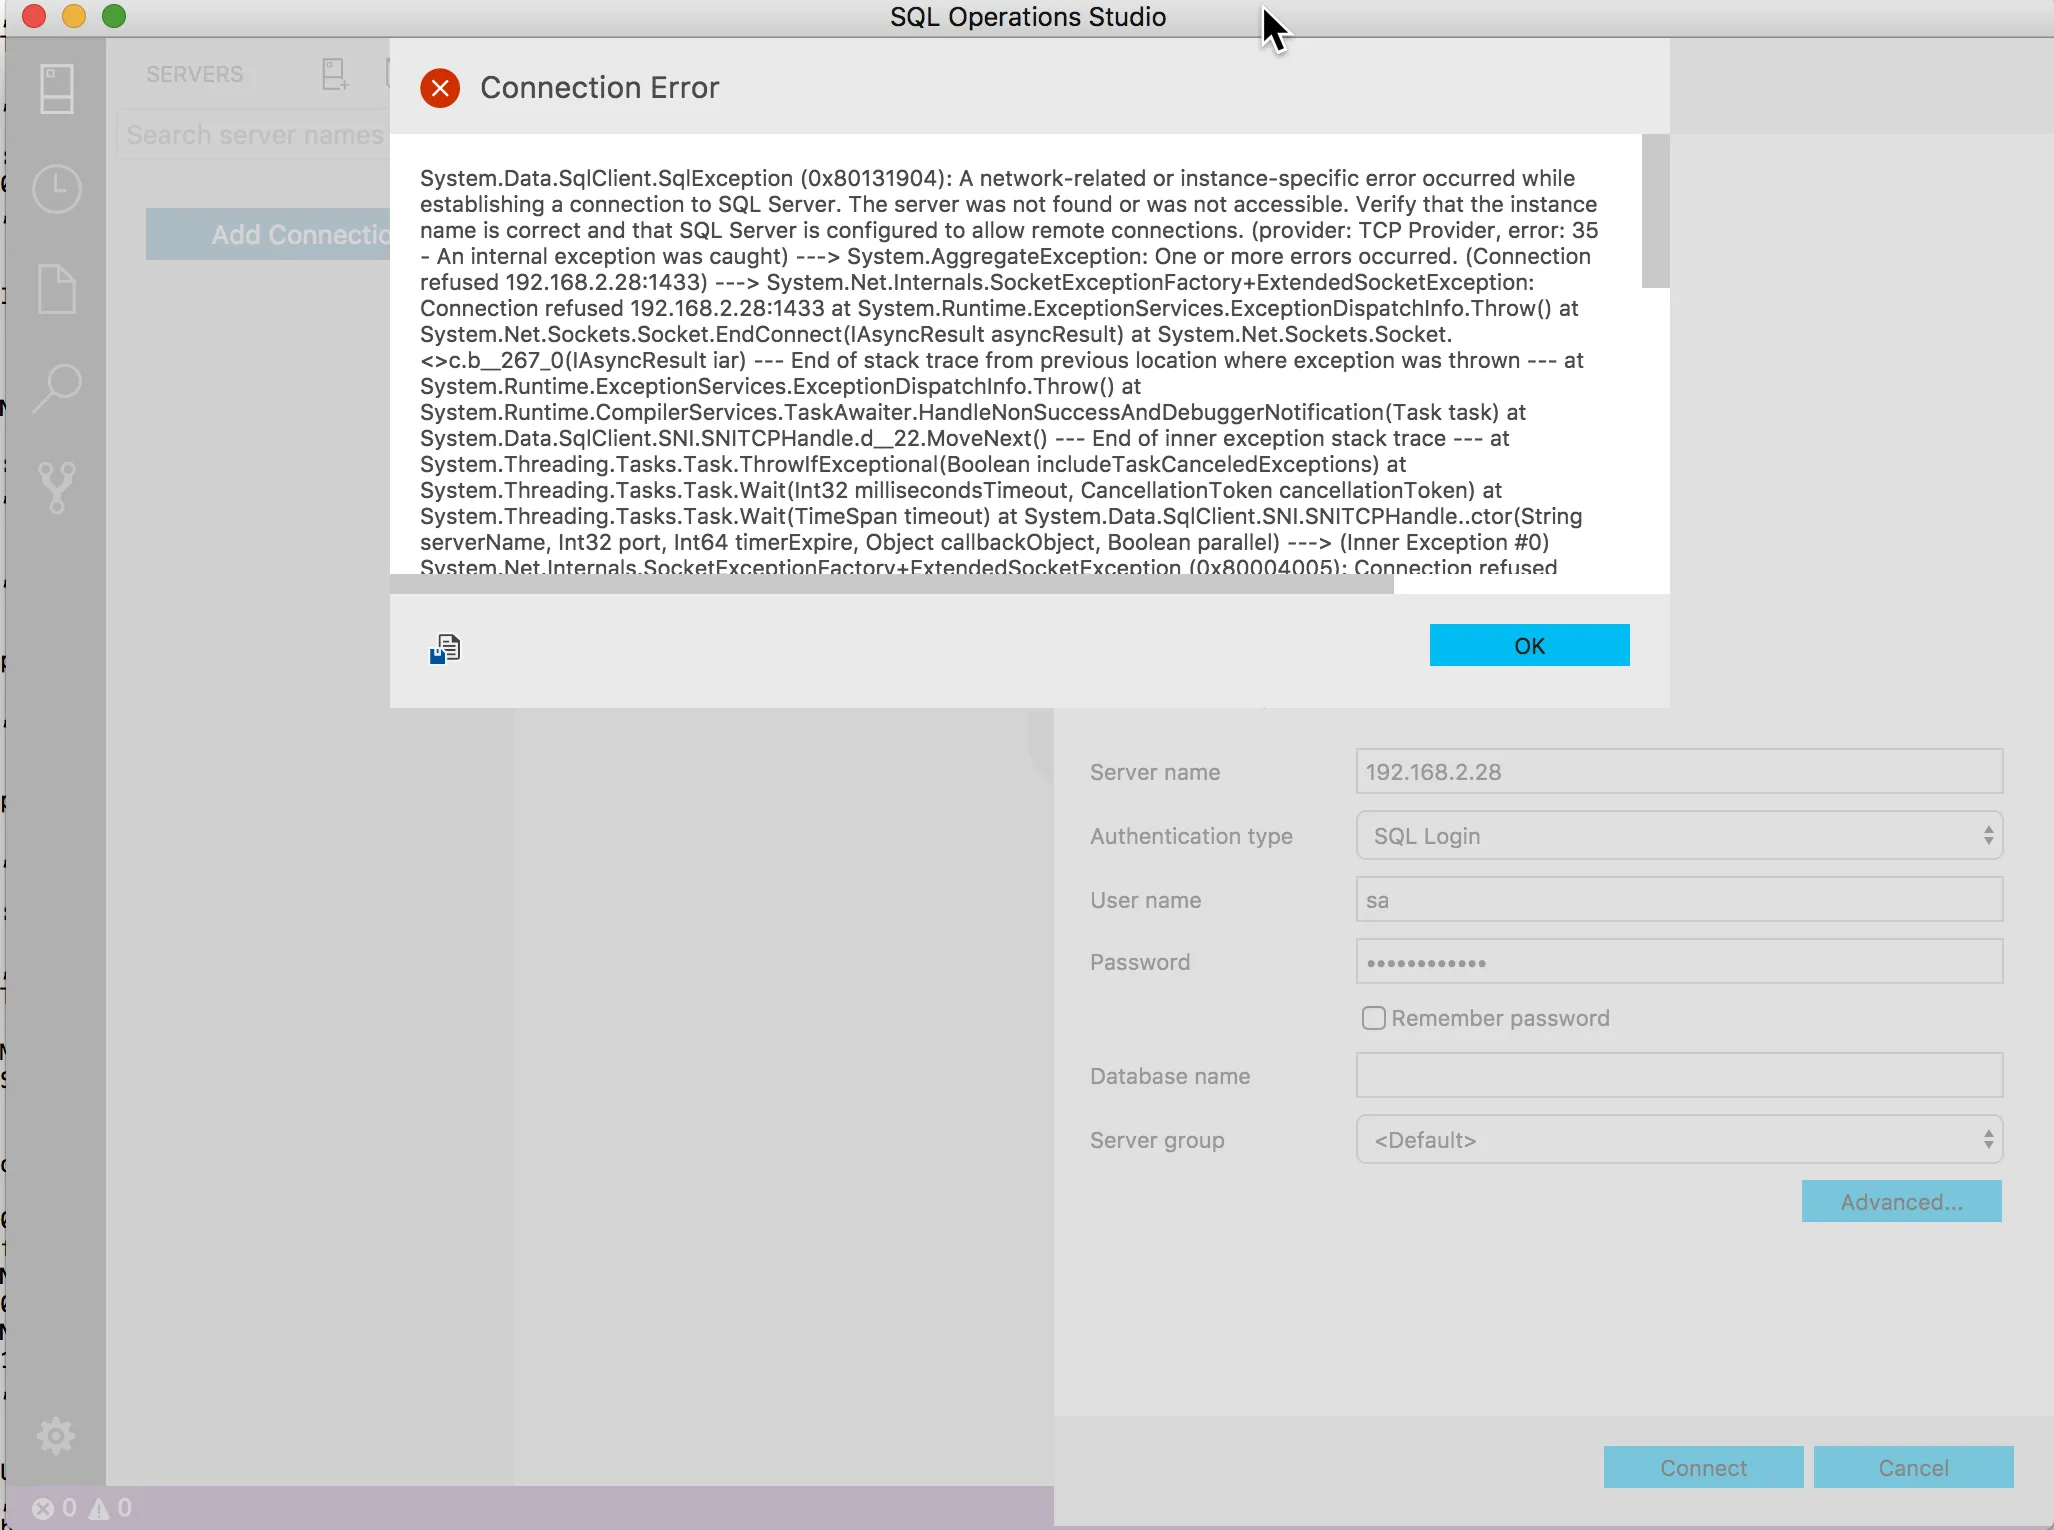This screenshot has width=2054, height=1530.
Task: Click the Database name input field
Action: 1678,1076
